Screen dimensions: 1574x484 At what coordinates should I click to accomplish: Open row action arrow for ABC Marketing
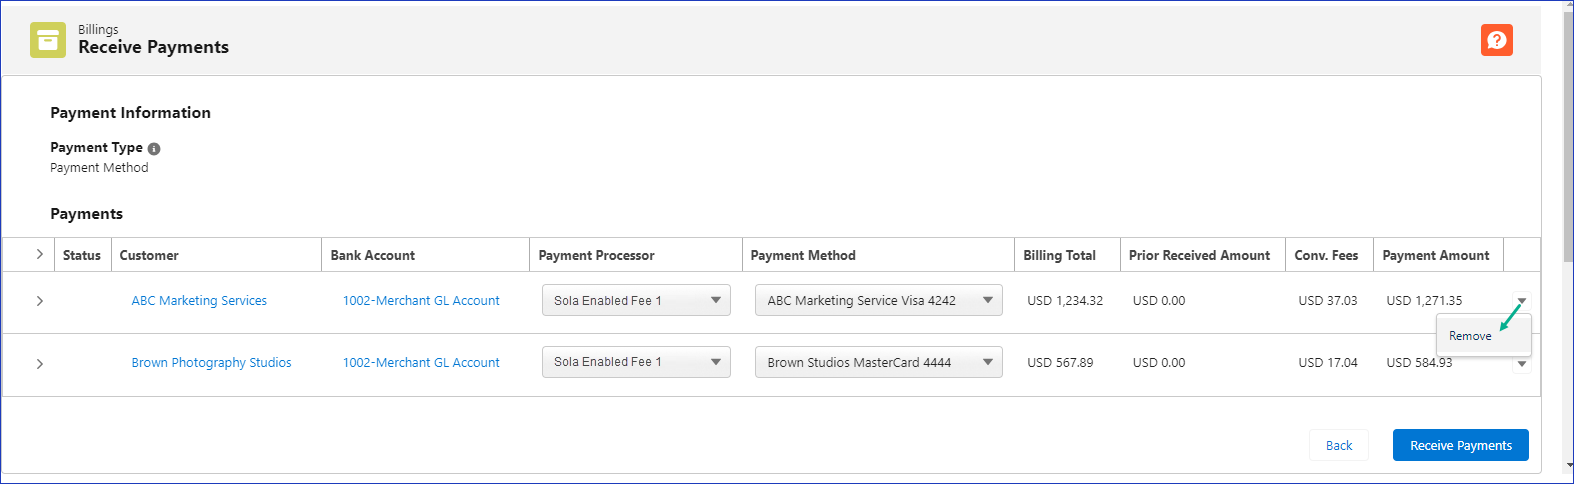point(1521,300)
